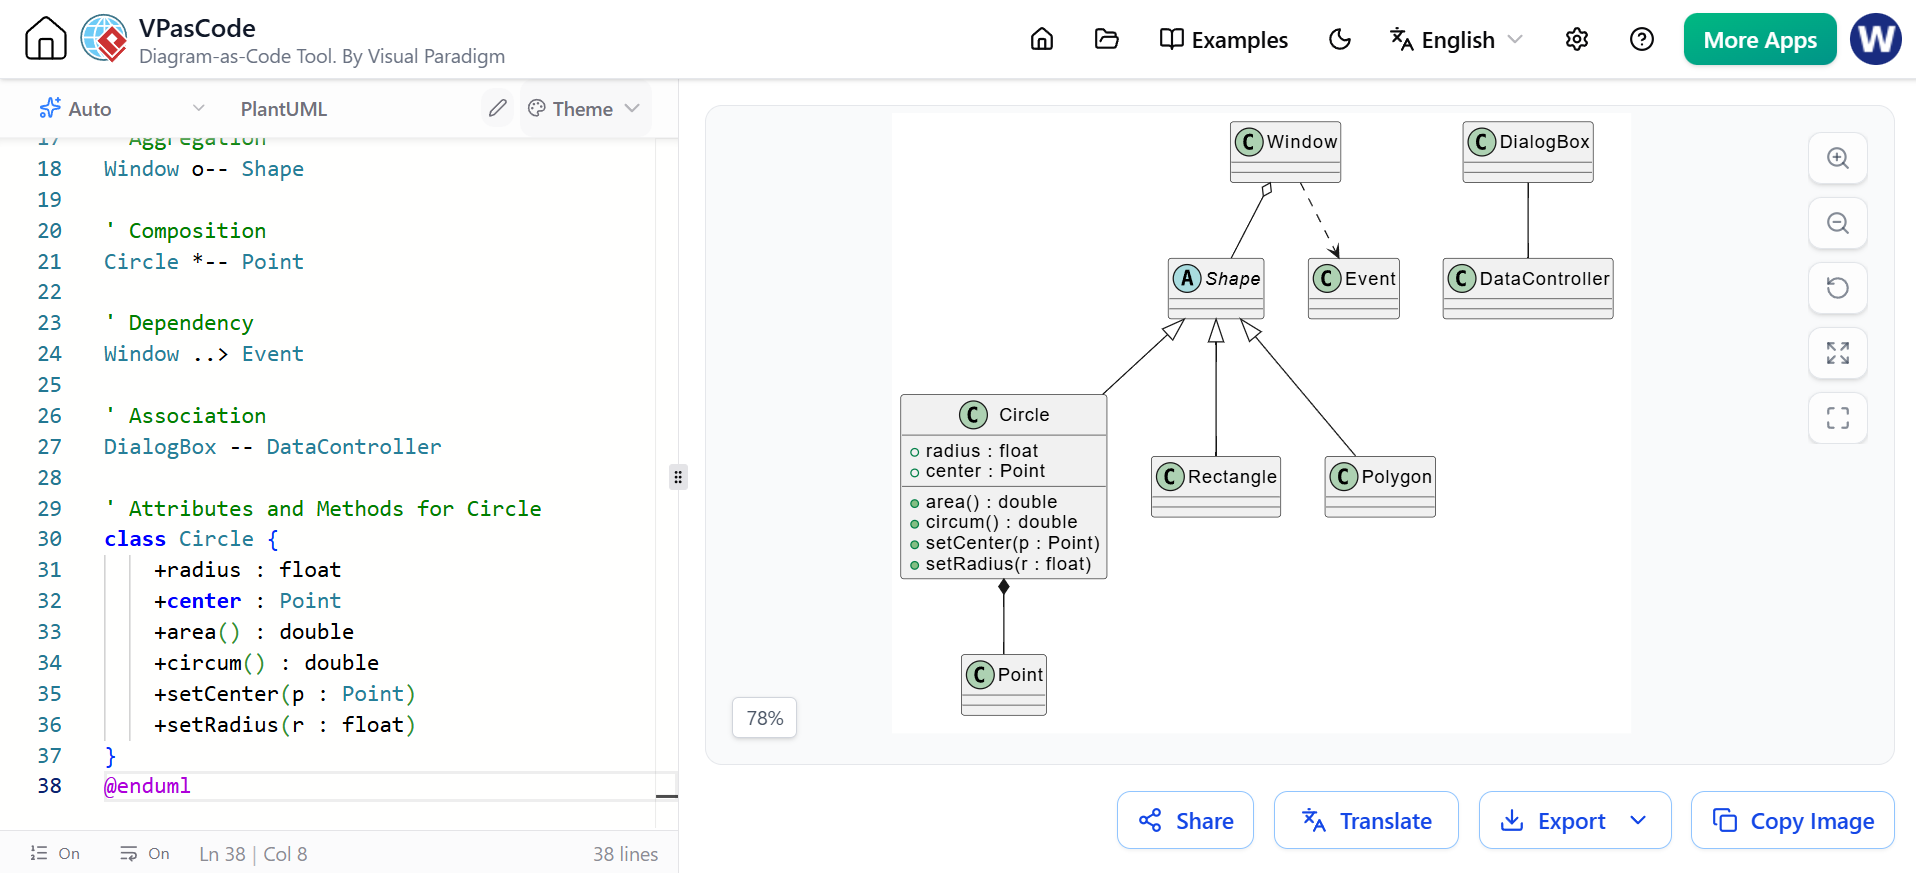1916x873 pixels.
Task: Open the home icon in top navigation
Action: click(x=1042, y=39)
